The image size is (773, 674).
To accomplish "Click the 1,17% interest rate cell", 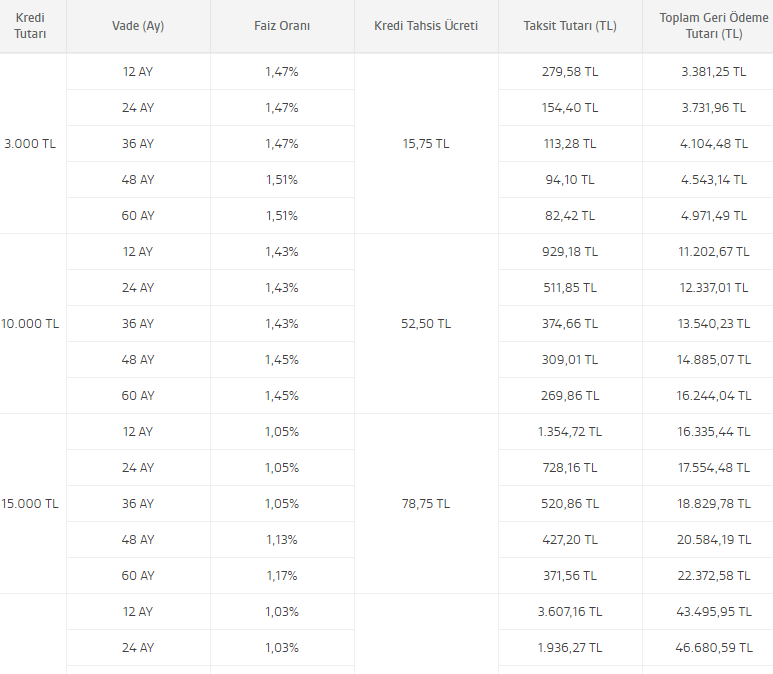I will (x=282, y=576).
